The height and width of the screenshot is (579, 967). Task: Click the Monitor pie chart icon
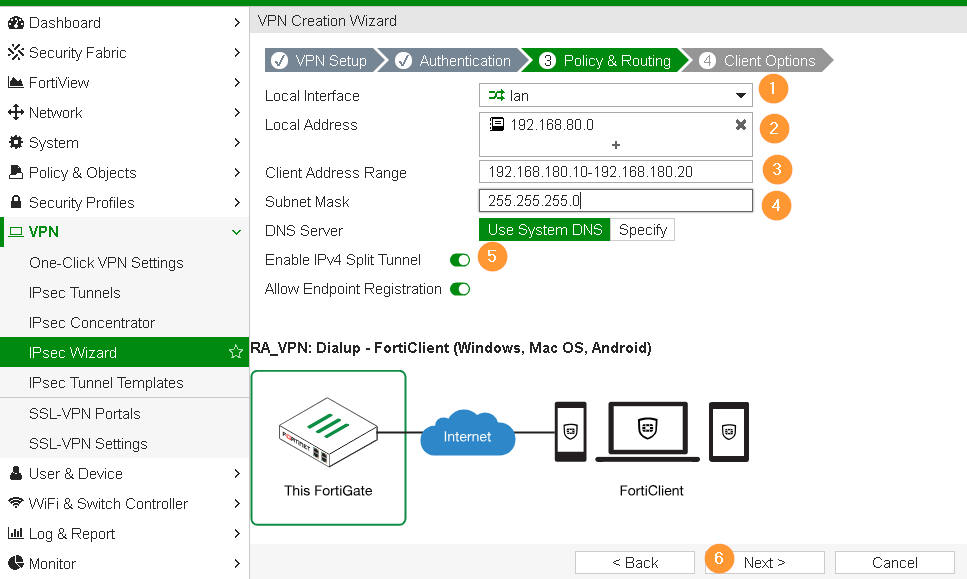pyautogui.click(x=15, y=563)
